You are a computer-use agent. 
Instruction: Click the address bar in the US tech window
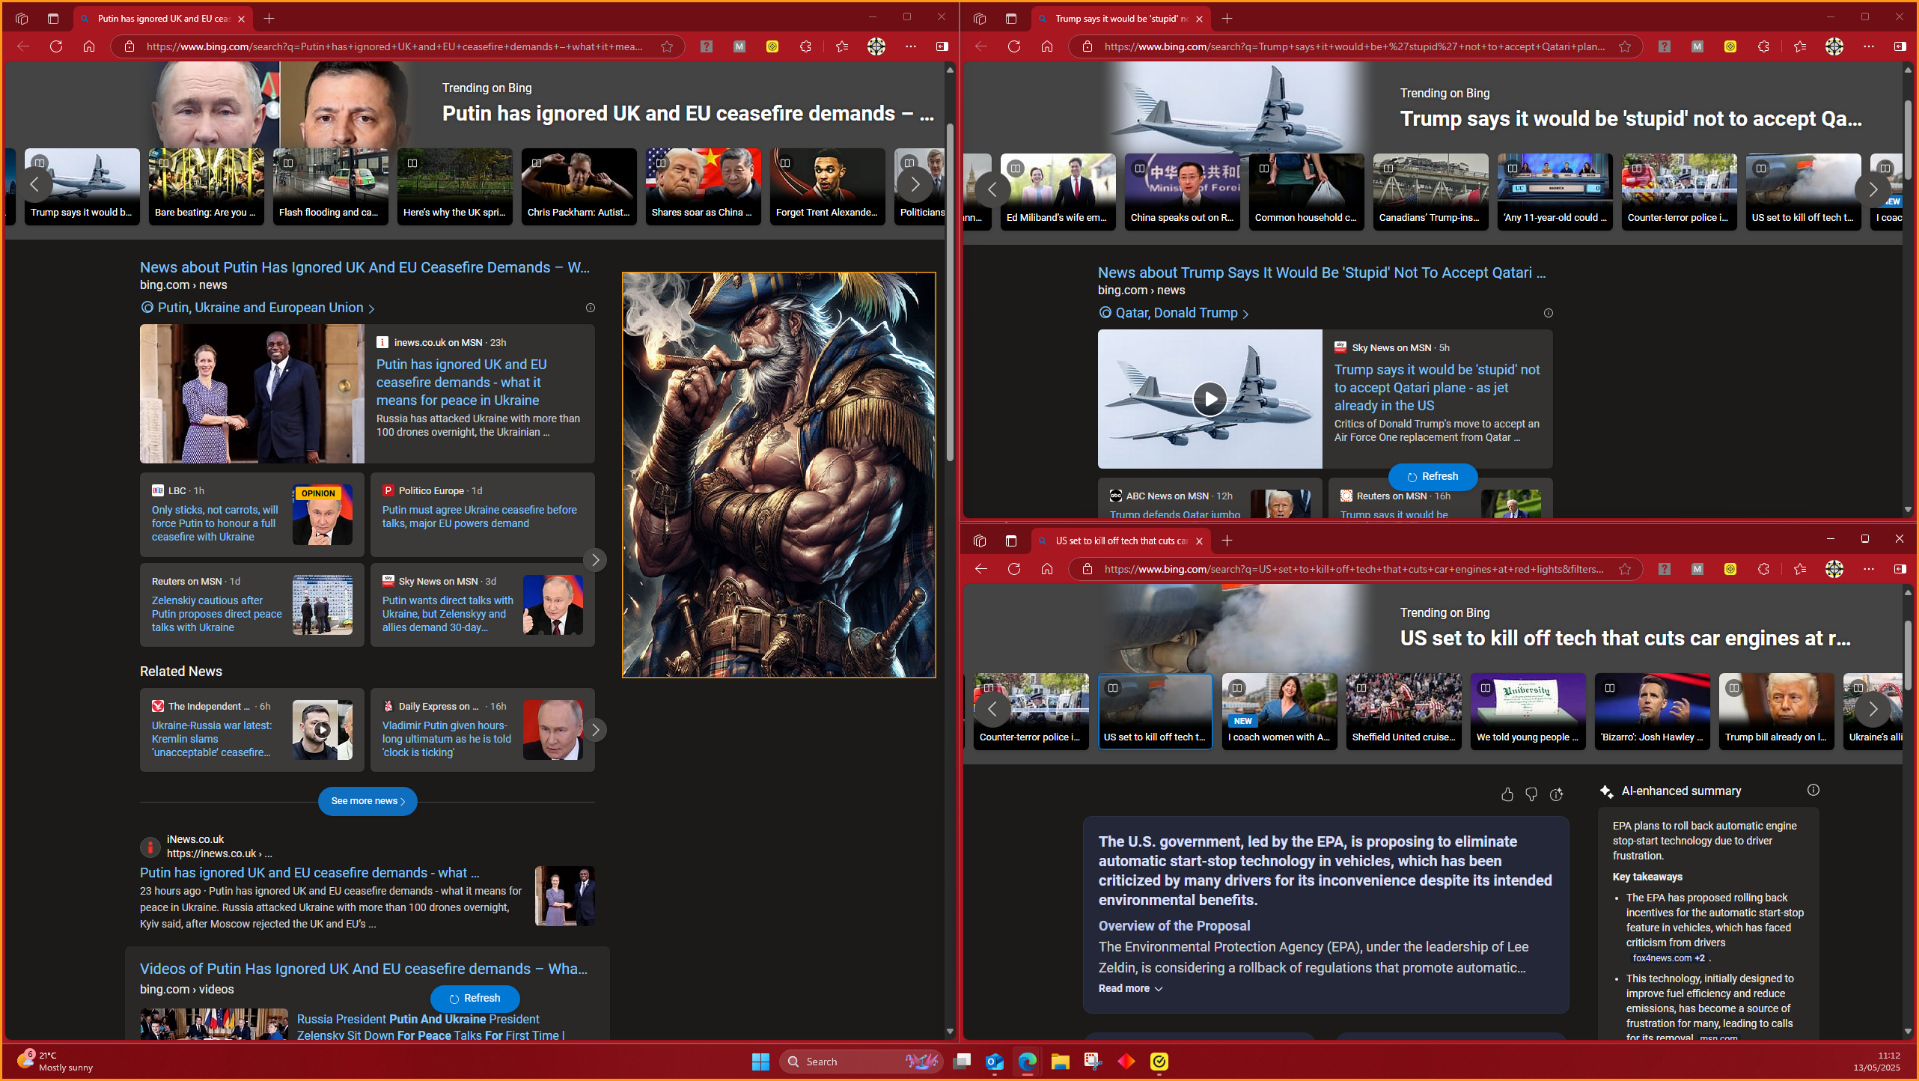1354,569
